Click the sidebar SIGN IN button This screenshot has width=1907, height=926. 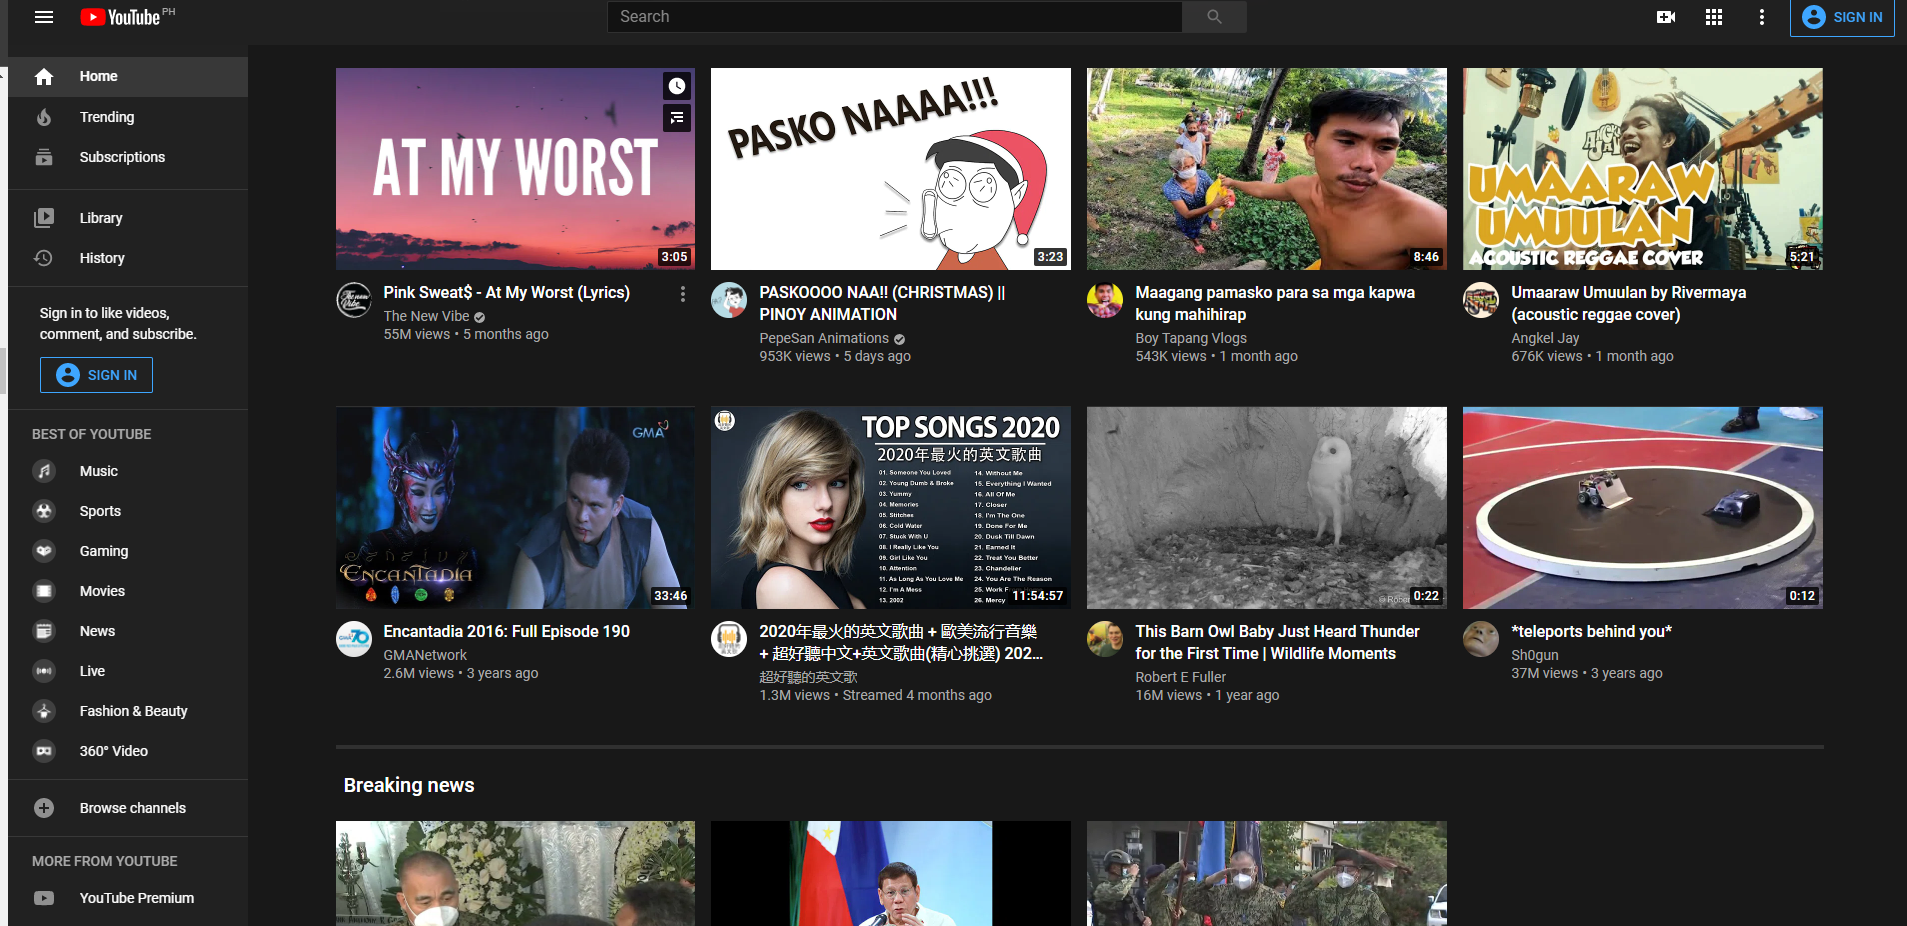[x=97, y=375]
